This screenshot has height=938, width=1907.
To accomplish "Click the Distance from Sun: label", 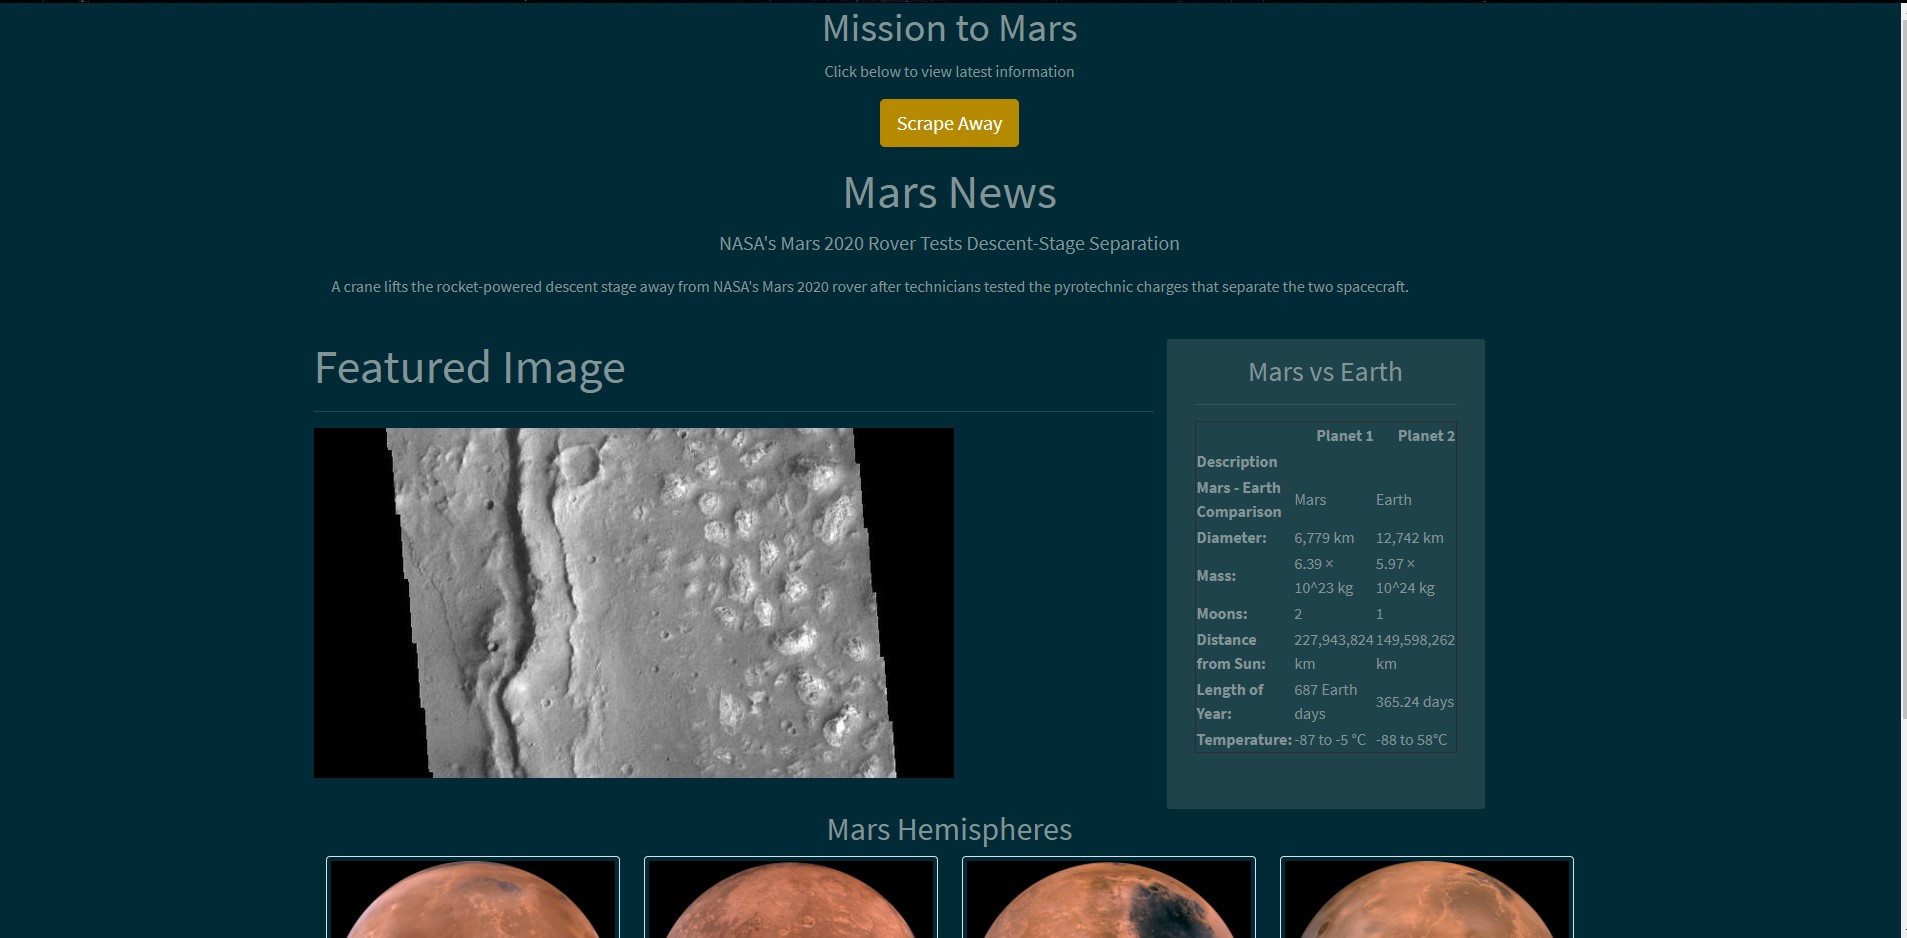I will [1231, 652].
